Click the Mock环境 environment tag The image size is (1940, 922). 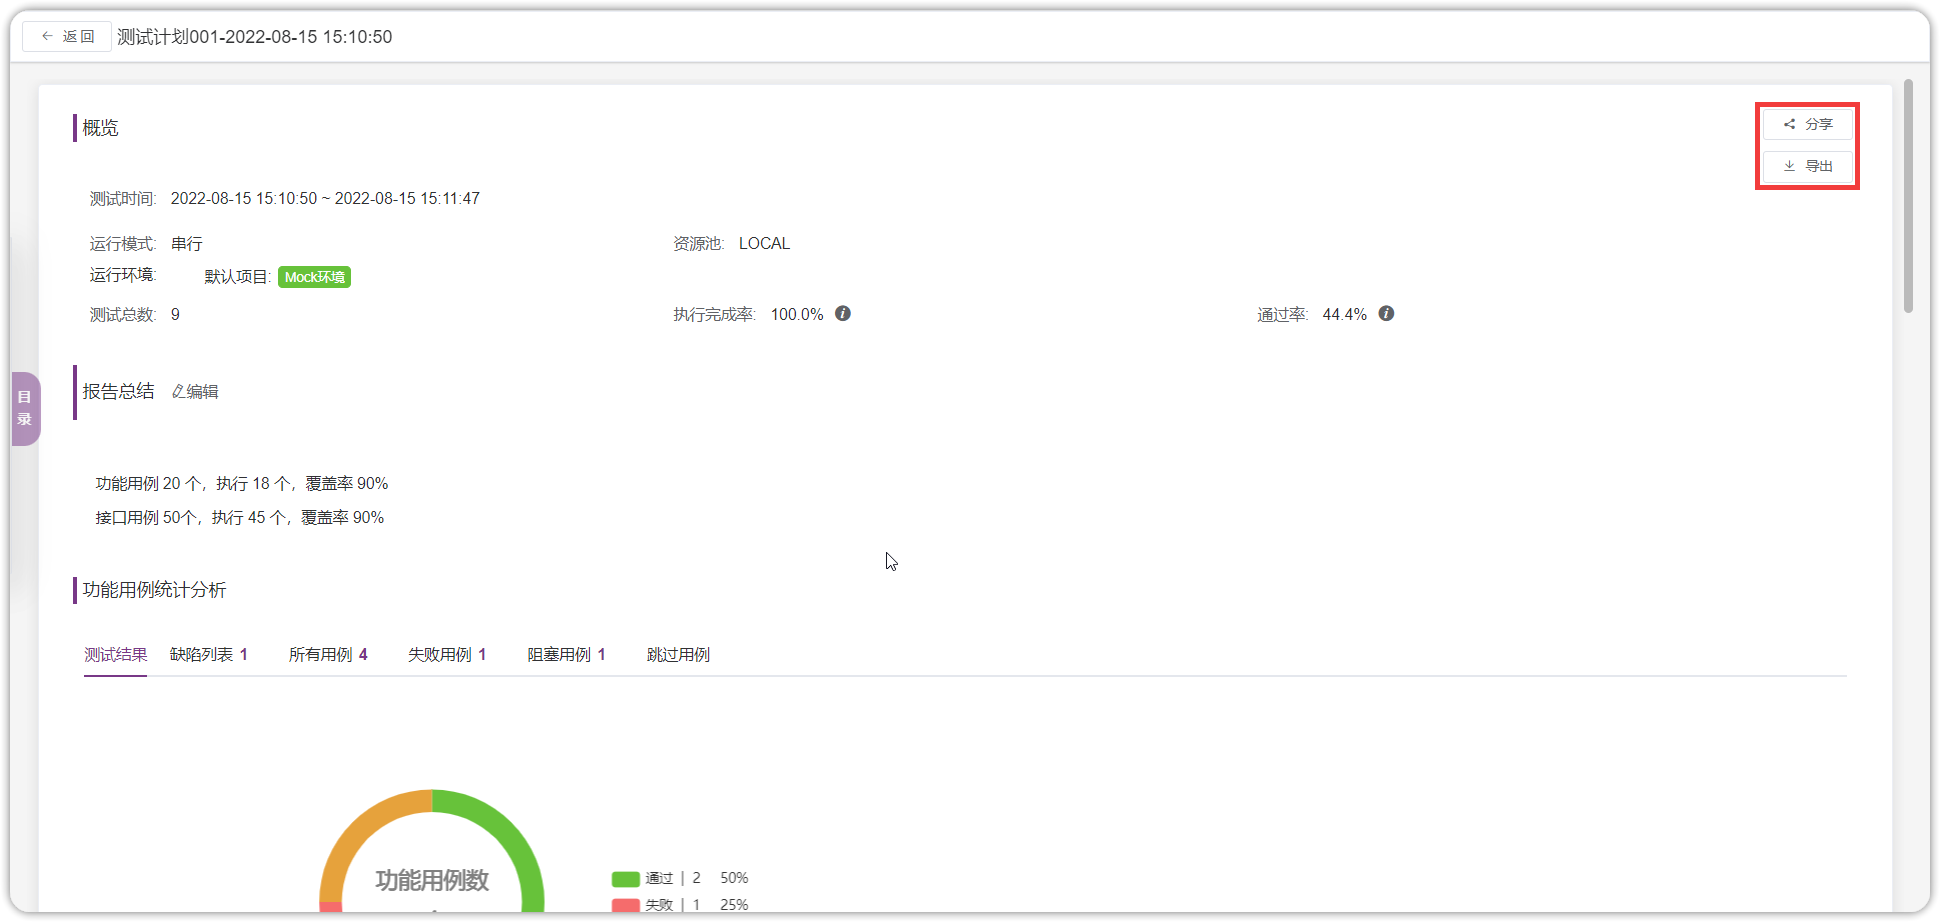pos(314,277)
